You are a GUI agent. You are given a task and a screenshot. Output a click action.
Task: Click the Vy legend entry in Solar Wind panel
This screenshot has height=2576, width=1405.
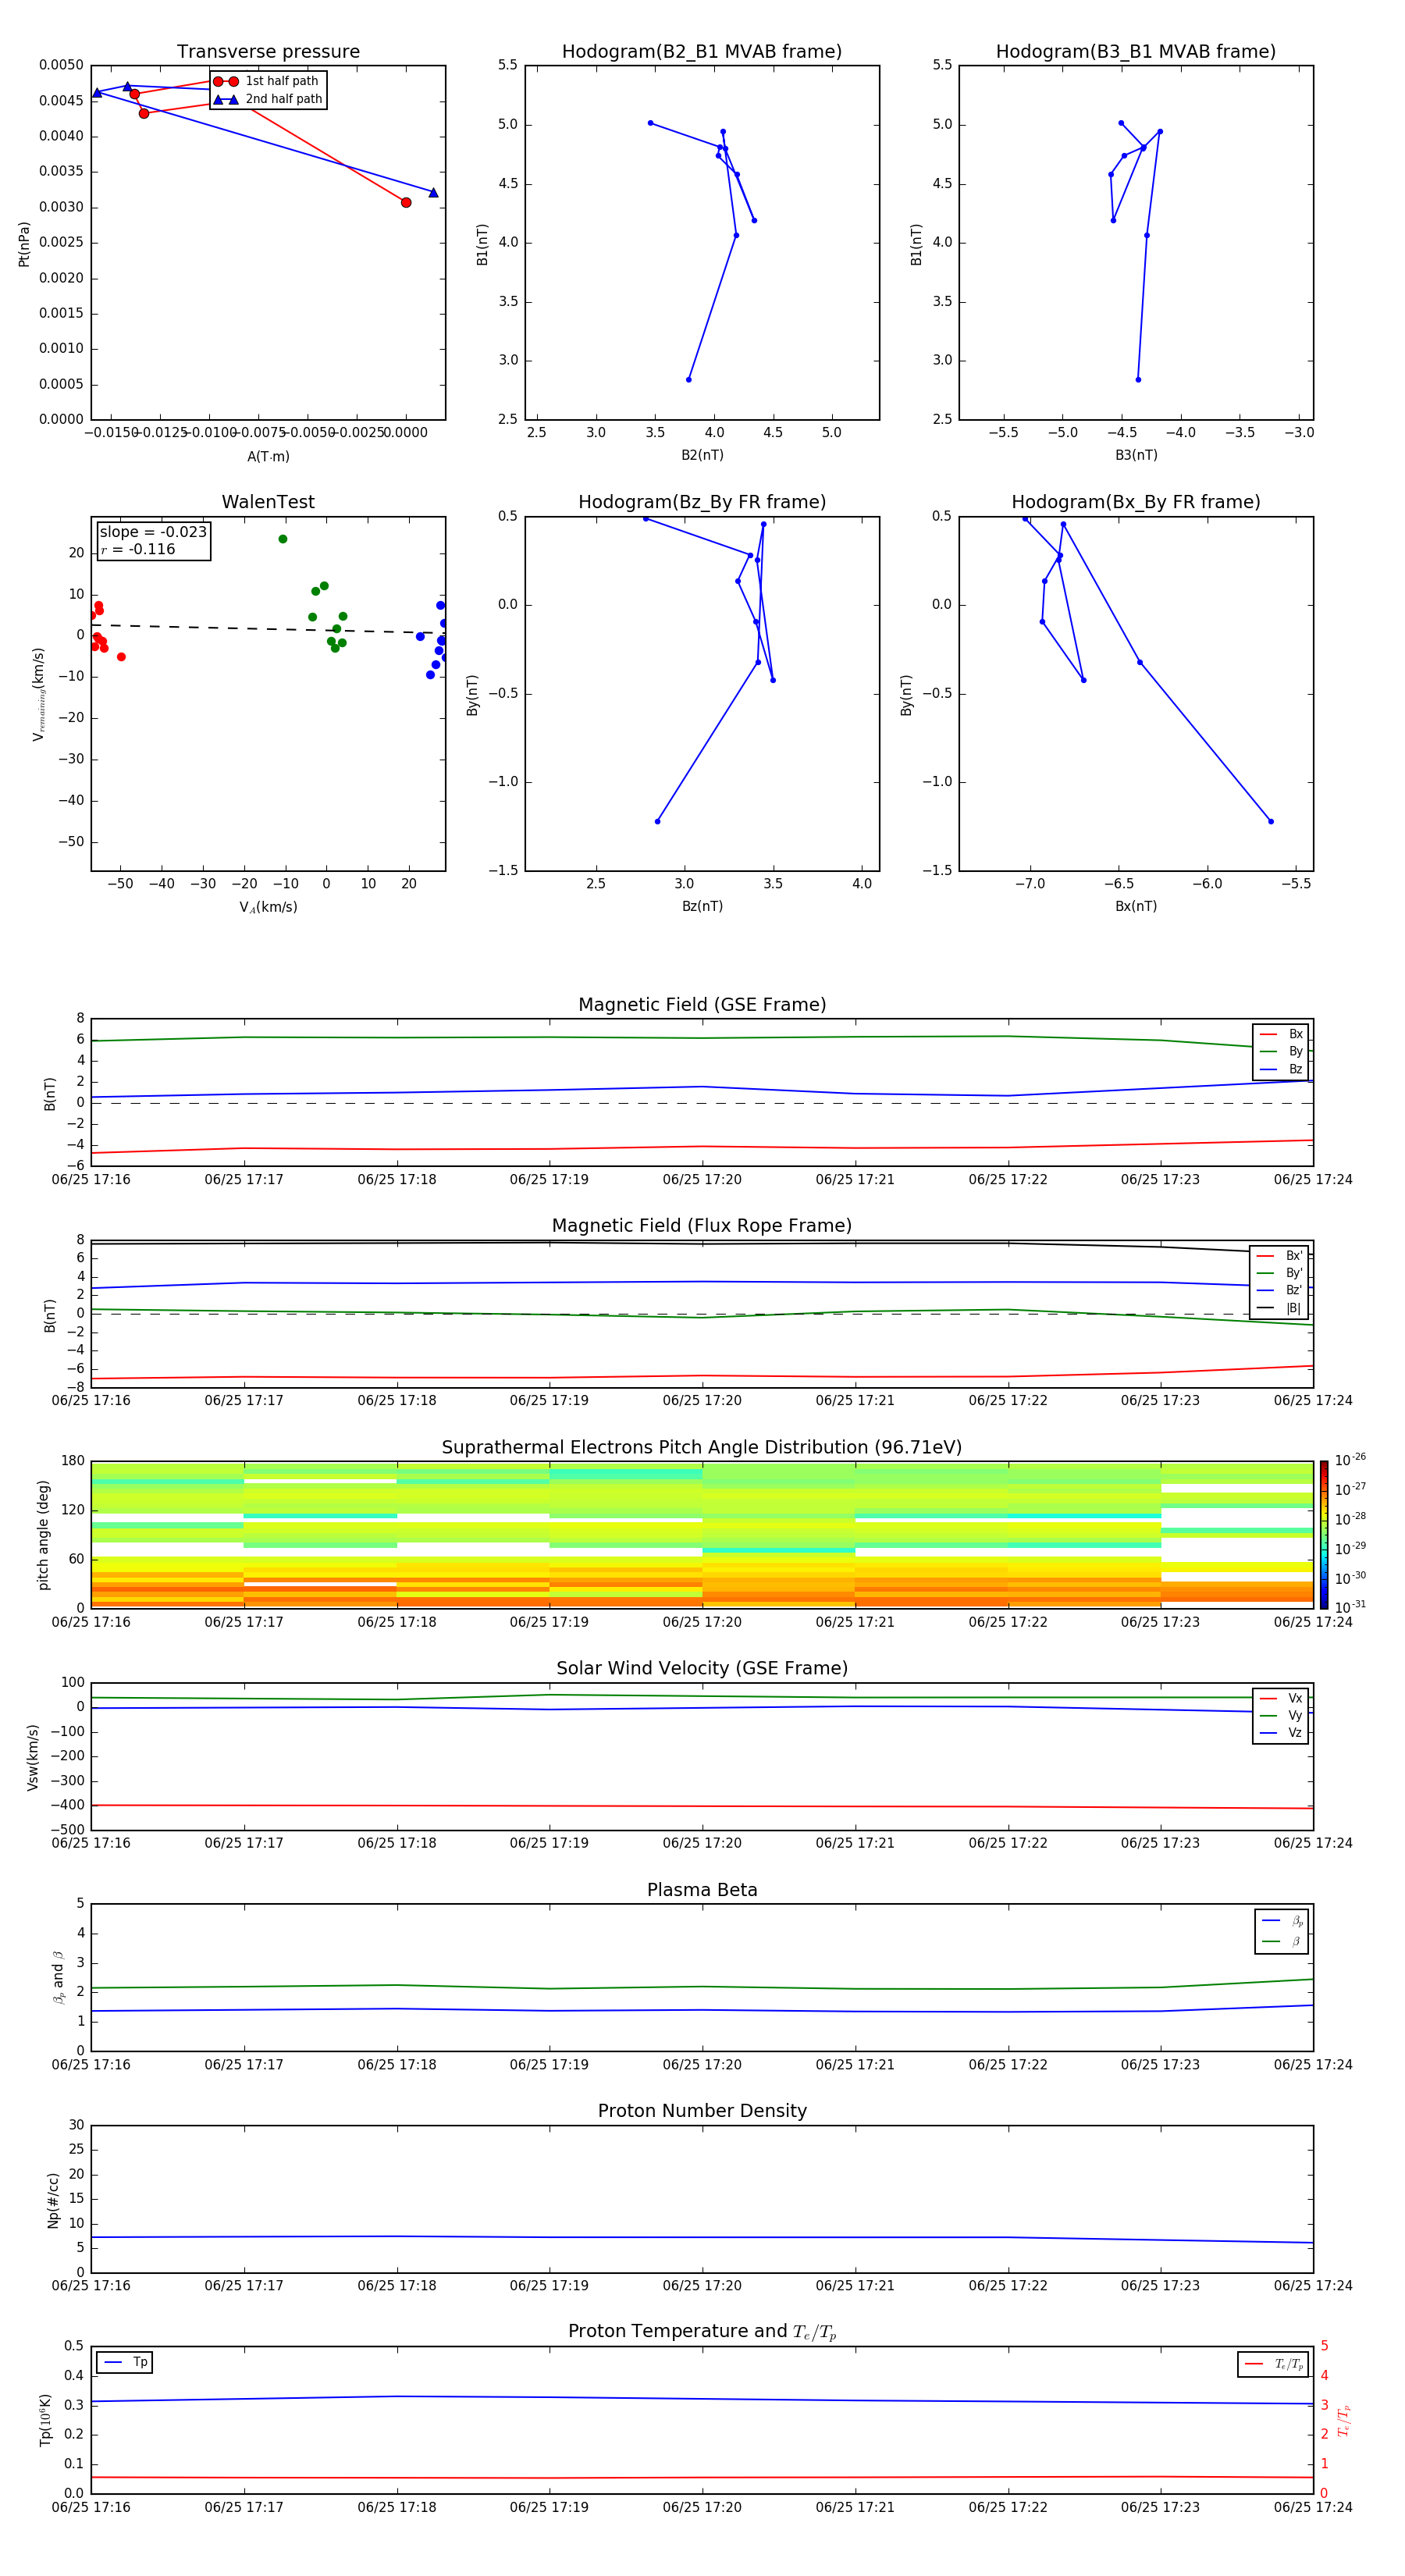(x=1281, y=1715)
